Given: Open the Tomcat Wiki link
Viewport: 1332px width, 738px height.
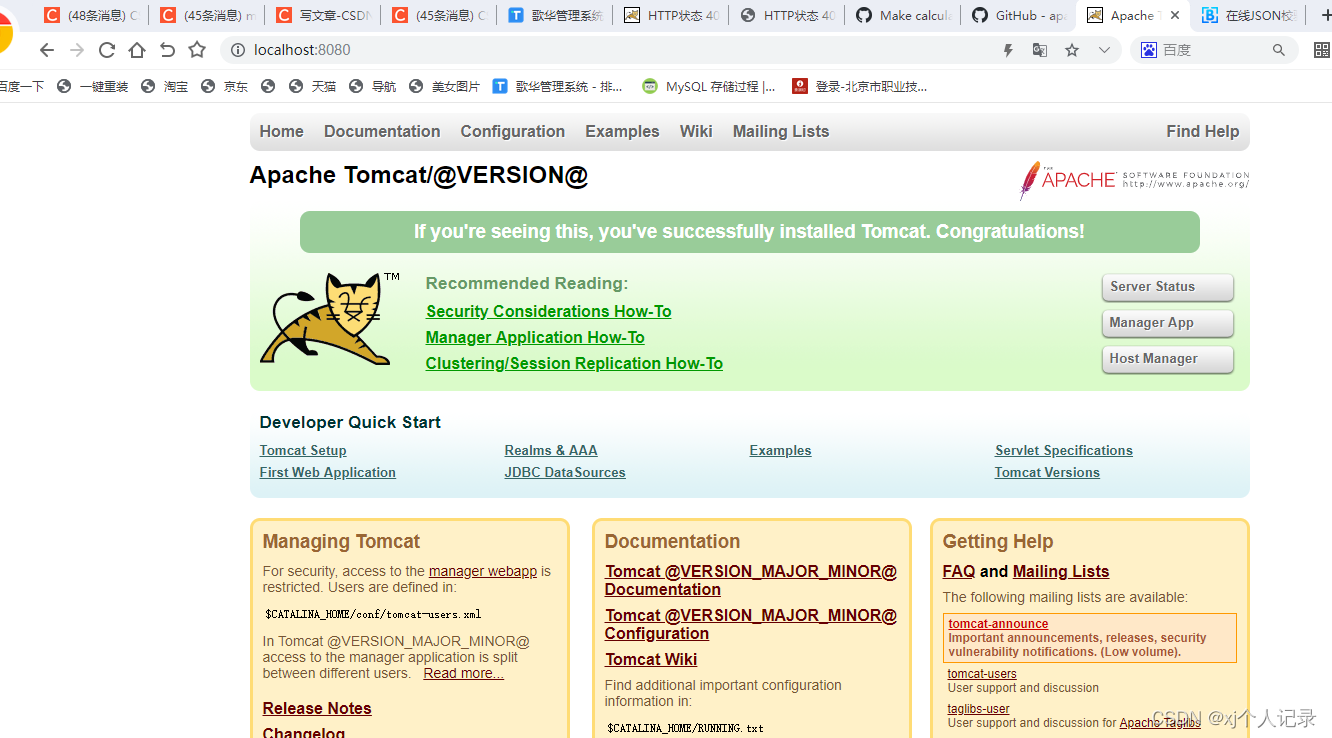Looking at the screenshot, I should 651,659.
